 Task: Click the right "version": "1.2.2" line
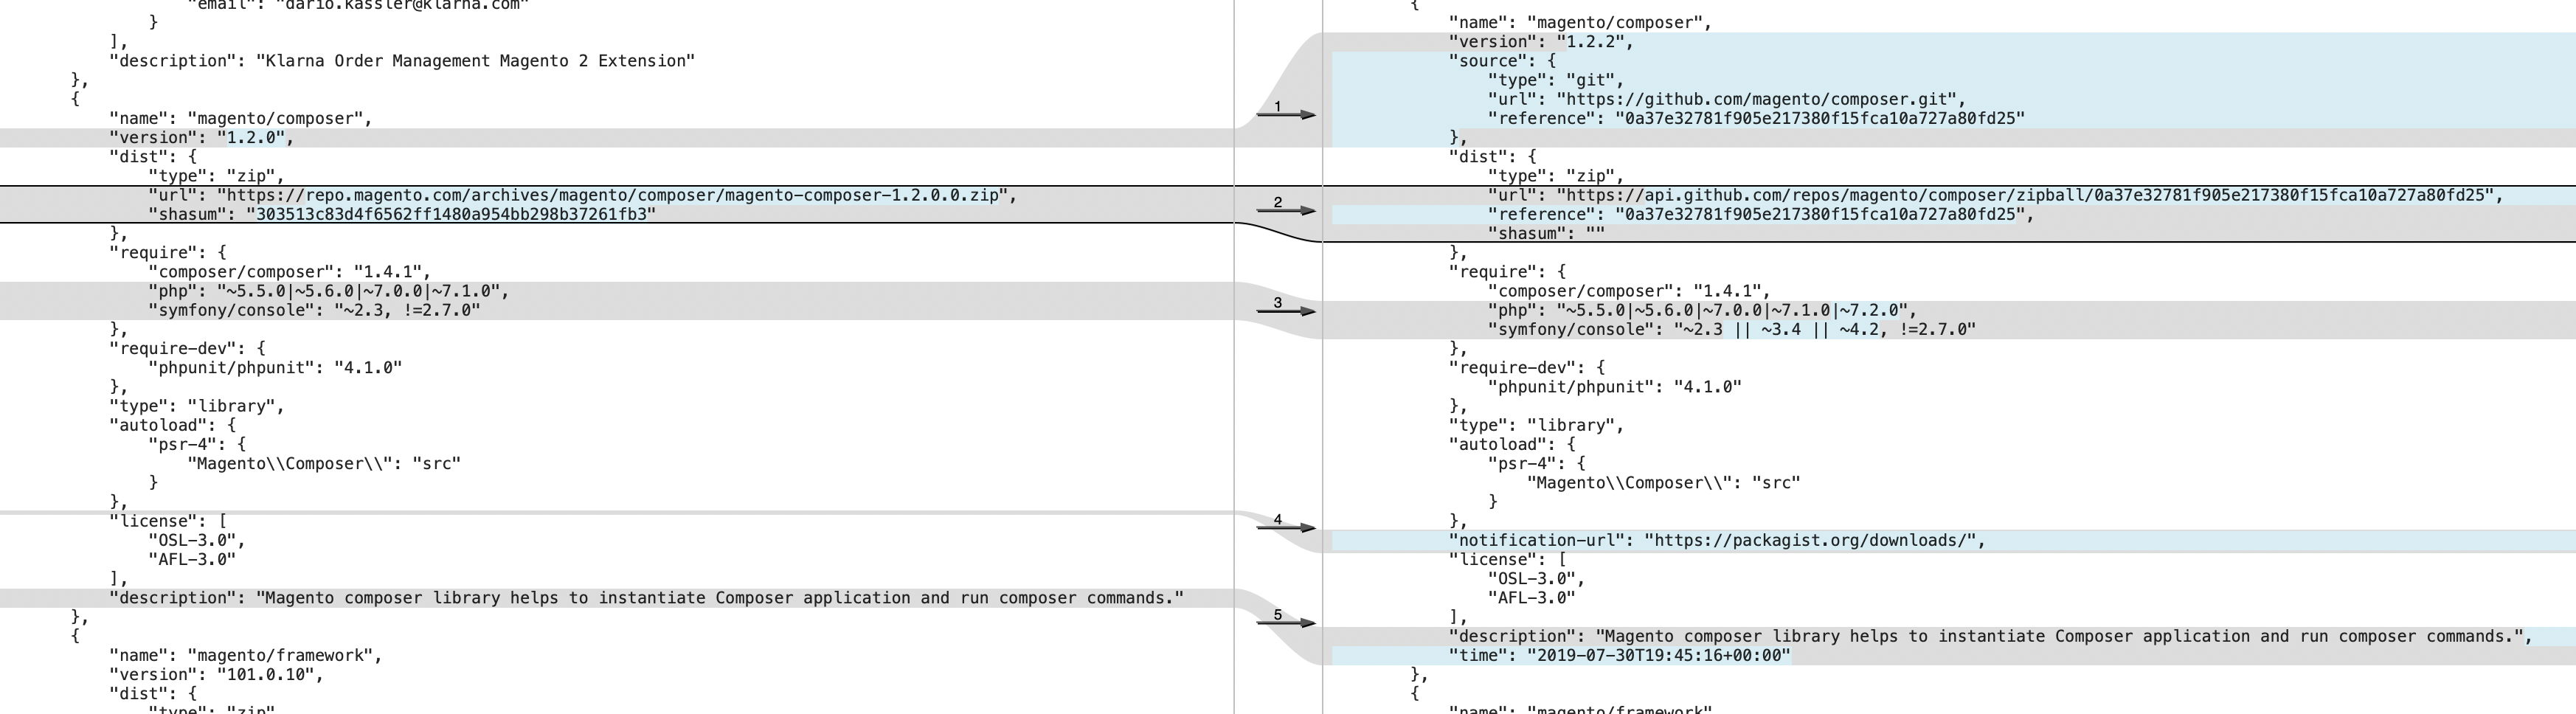click(x=1541, y=42)
